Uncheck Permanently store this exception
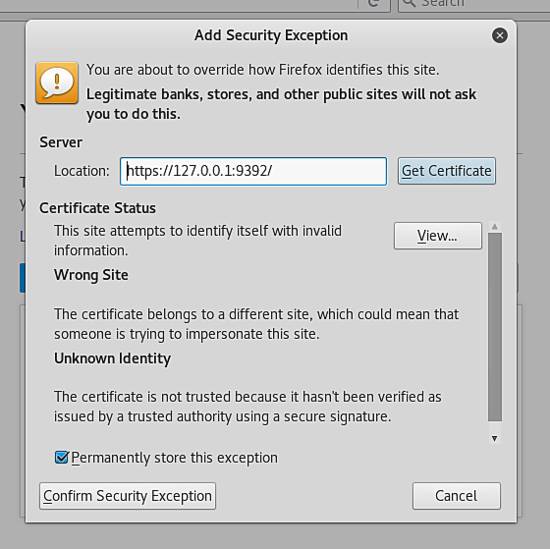 click(x=62, y=457)
